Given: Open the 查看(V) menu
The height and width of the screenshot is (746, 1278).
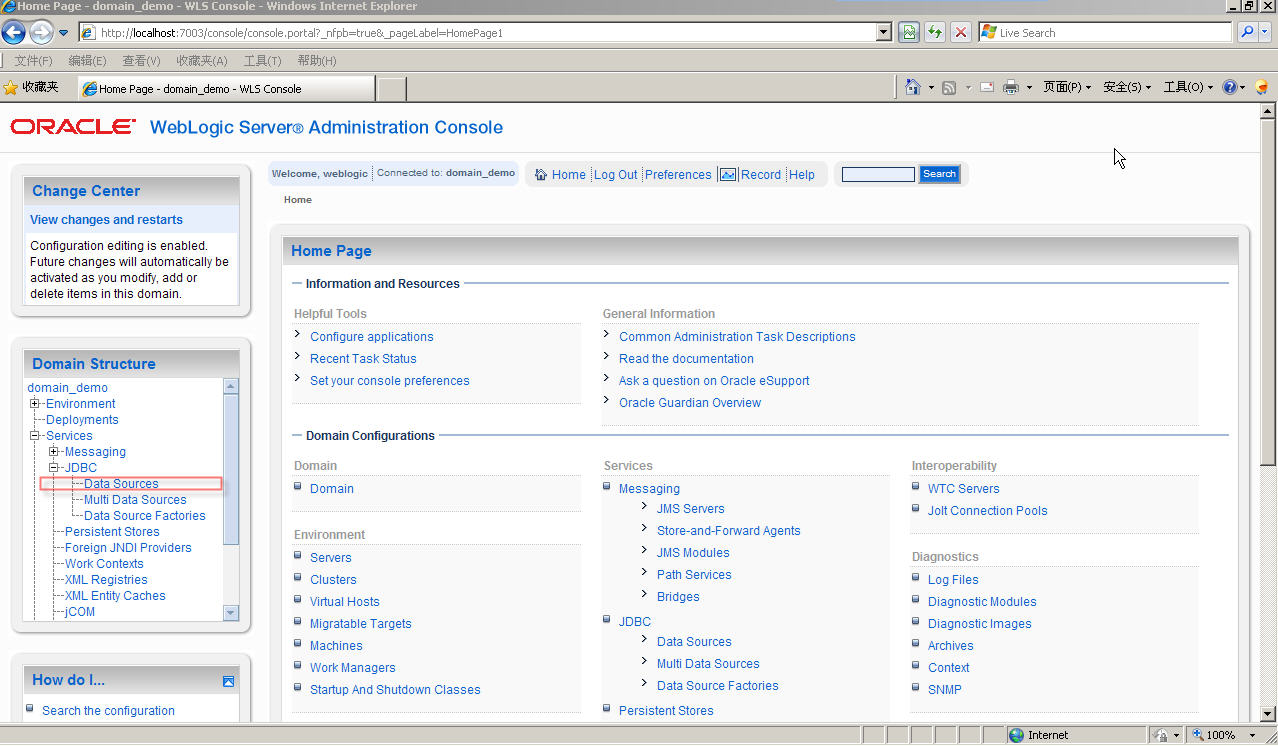Looking at the screenshot, I should tap(141, 61).
